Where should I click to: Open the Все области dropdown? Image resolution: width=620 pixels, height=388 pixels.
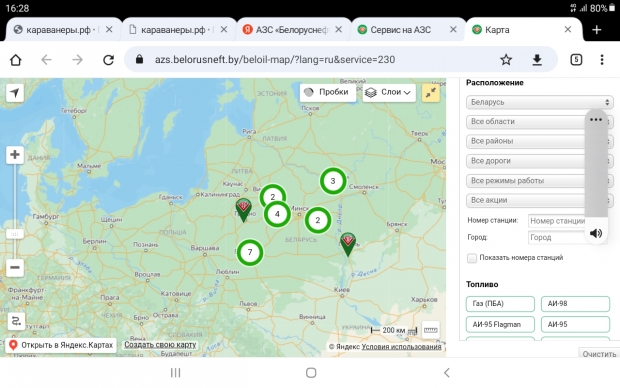(x=525, y=121)
